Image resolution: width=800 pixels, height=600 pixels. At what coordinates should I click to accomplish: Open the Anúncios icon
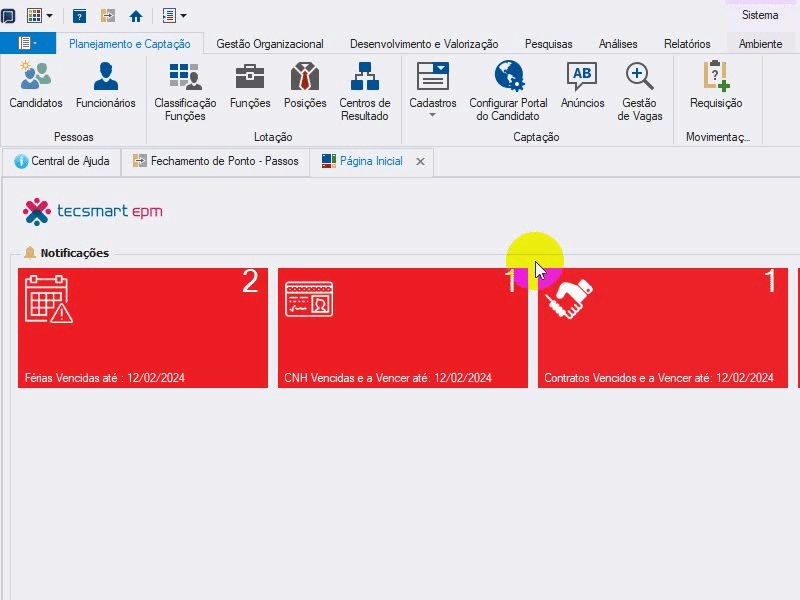click(582, 85)
